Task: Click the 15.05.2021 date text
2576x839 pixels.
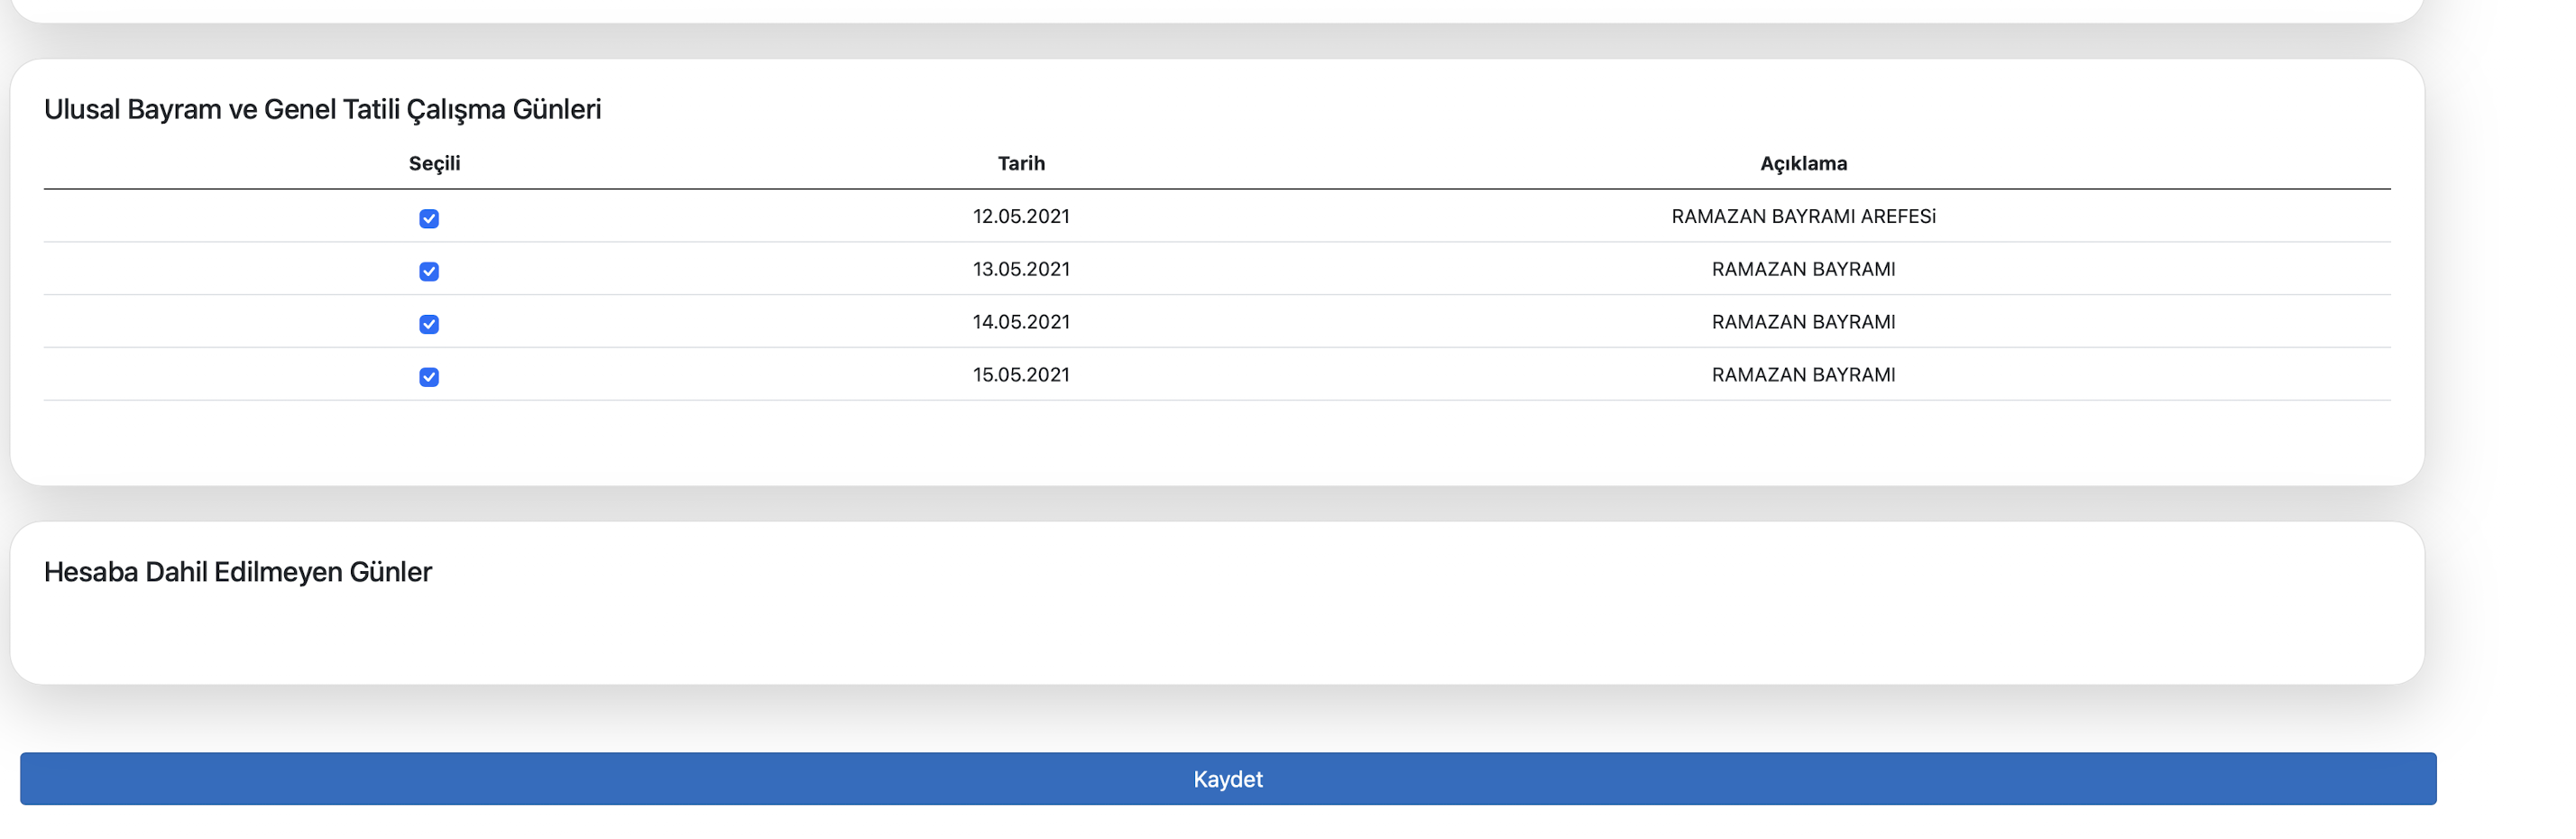Action: [x=1021, y=375]
